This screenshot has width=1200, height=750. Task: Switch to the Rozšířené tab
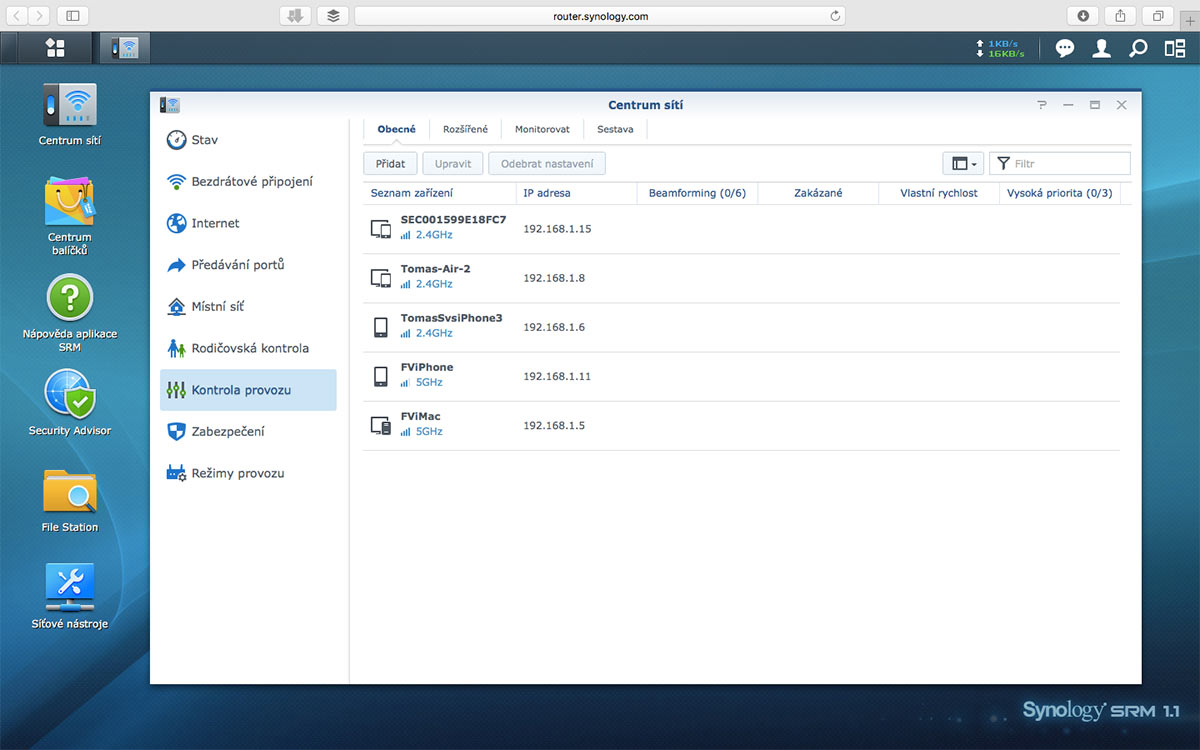[465, 129]
